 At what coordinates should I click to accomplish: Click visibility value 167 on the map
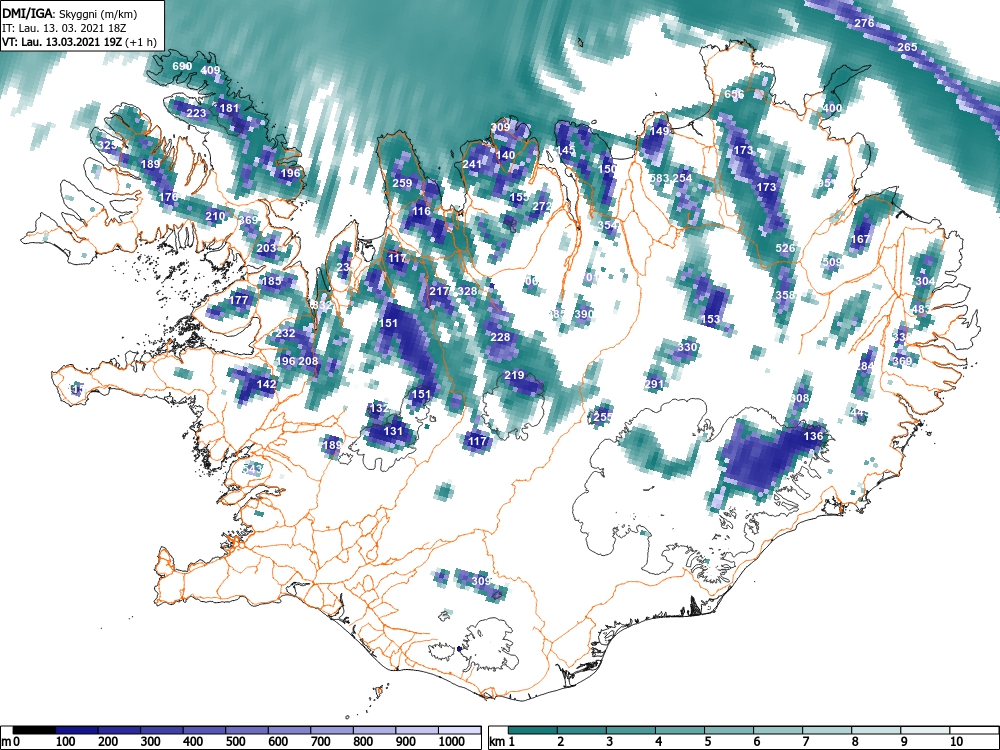click(x=860, y=239)
